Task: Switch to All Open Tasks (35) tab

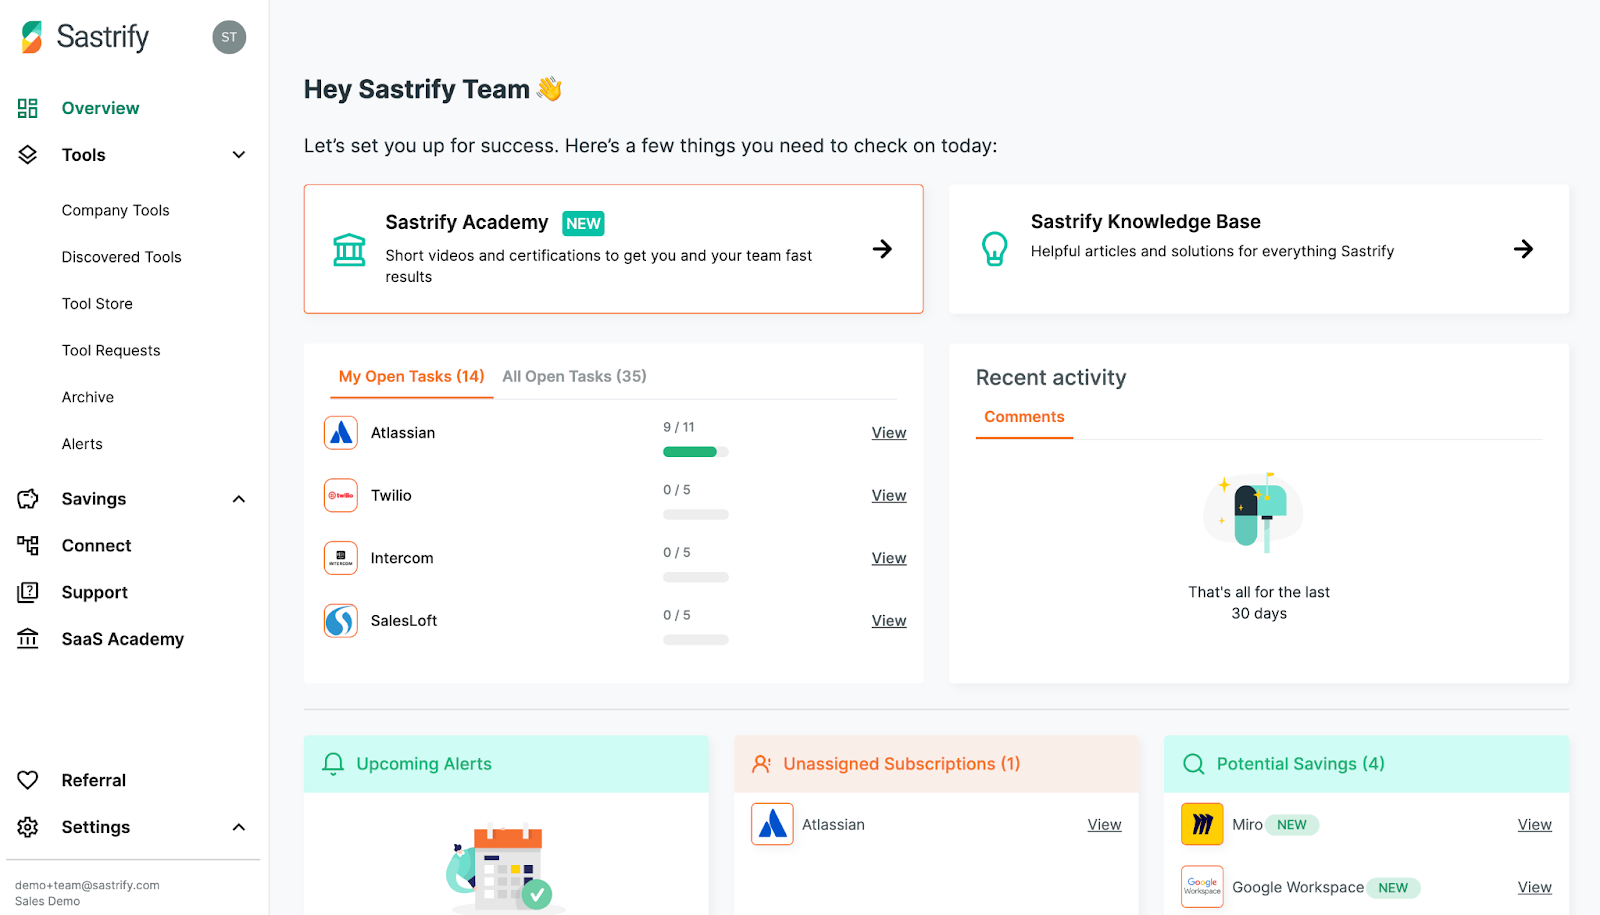Action: click(574, 377)
